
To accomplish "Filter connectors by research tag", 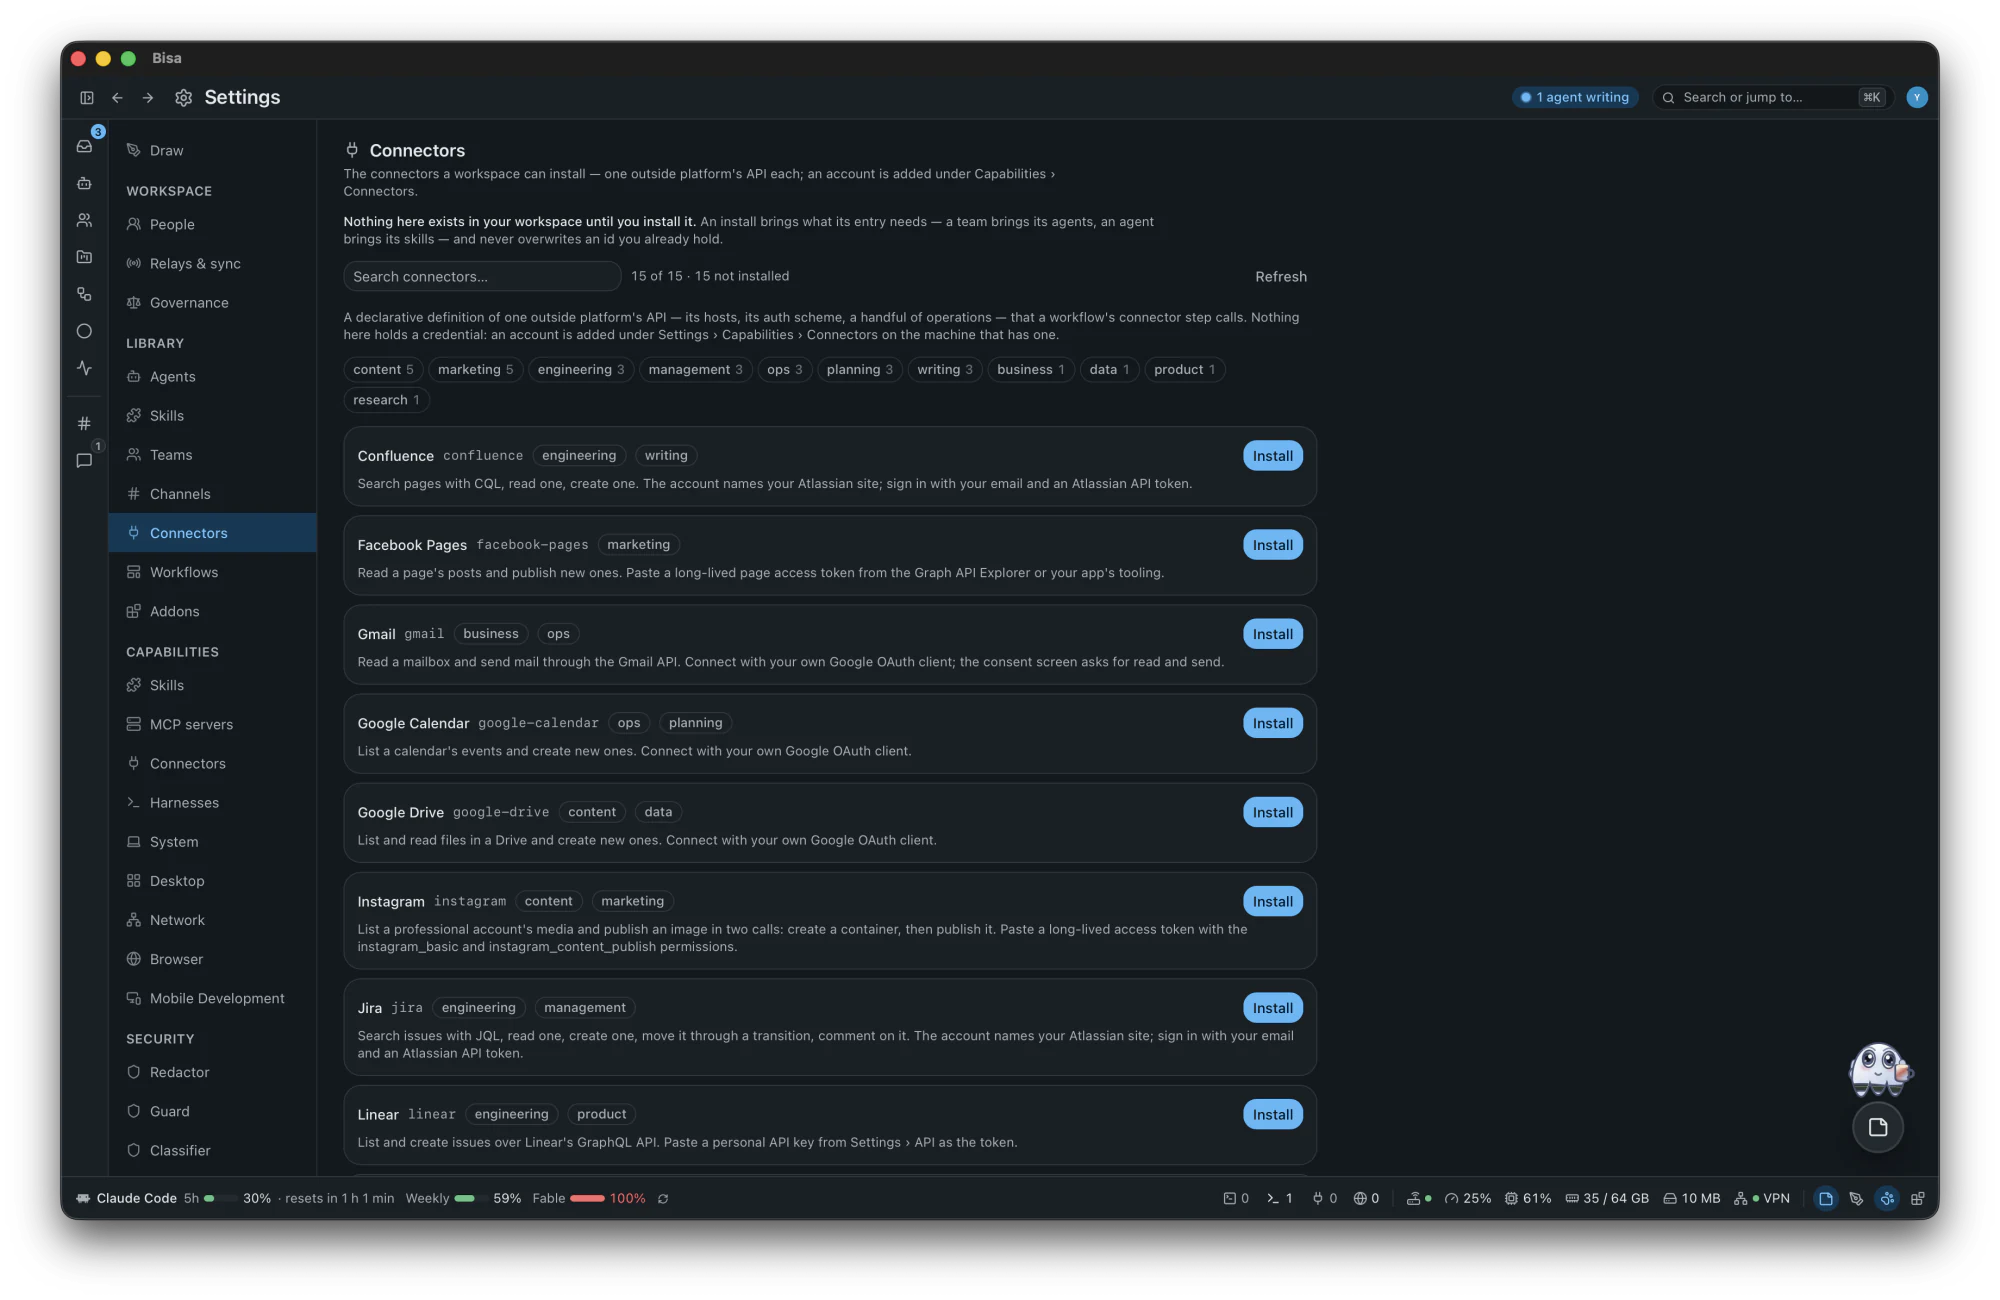I will pyautogui.click(x=386, y=399).
